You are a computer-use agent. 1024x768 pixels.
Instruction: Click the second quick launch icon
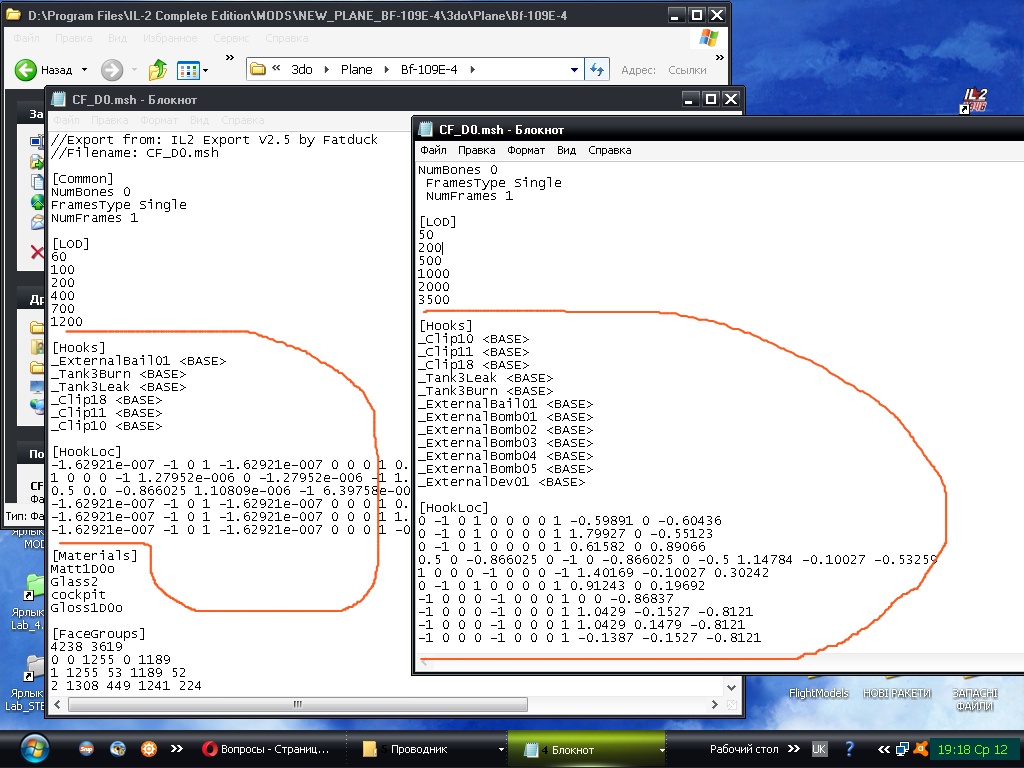[118, 749]
